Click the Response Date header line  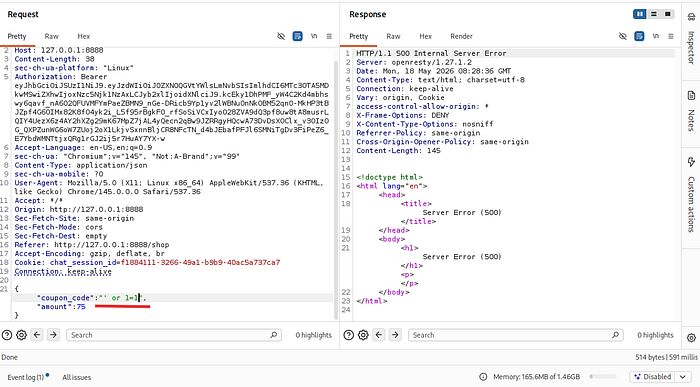(x=433, y=71)
